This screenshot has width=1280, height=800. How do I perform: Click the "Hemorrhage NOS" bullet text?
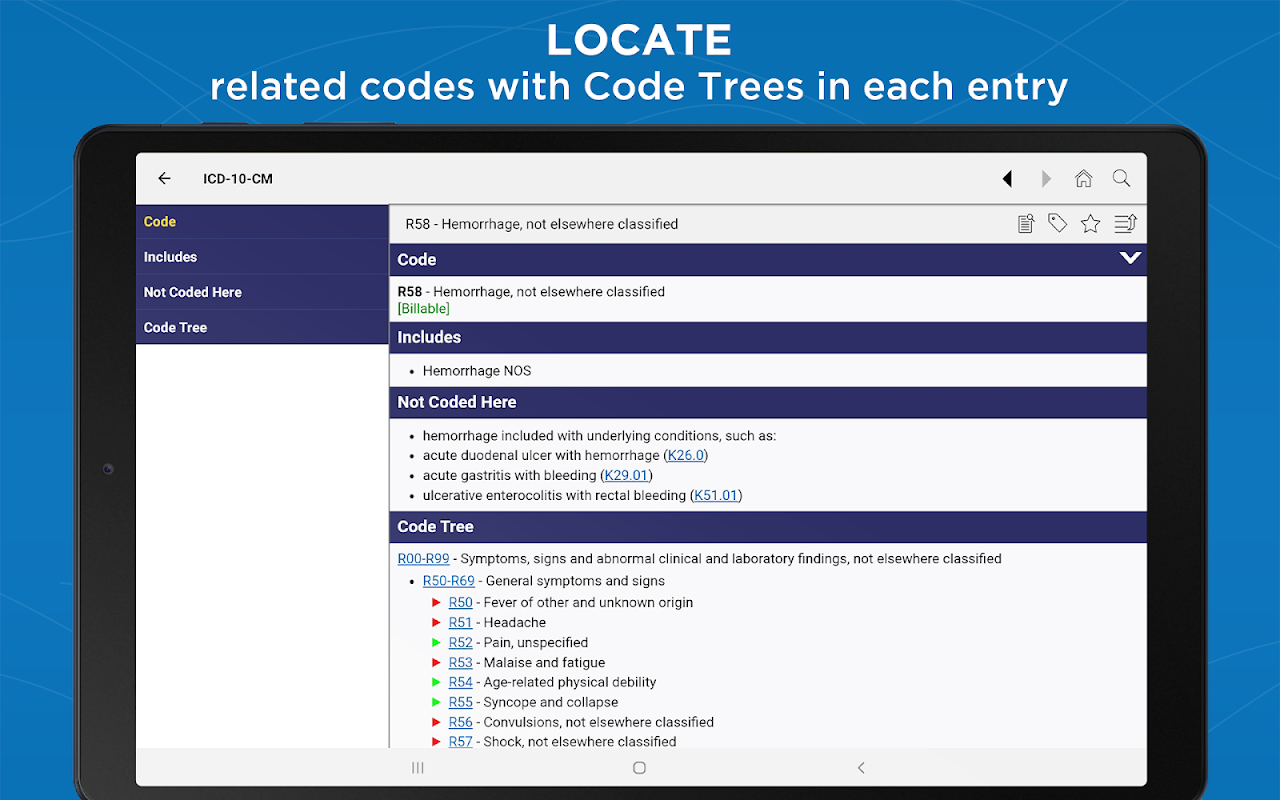point(477,371)
